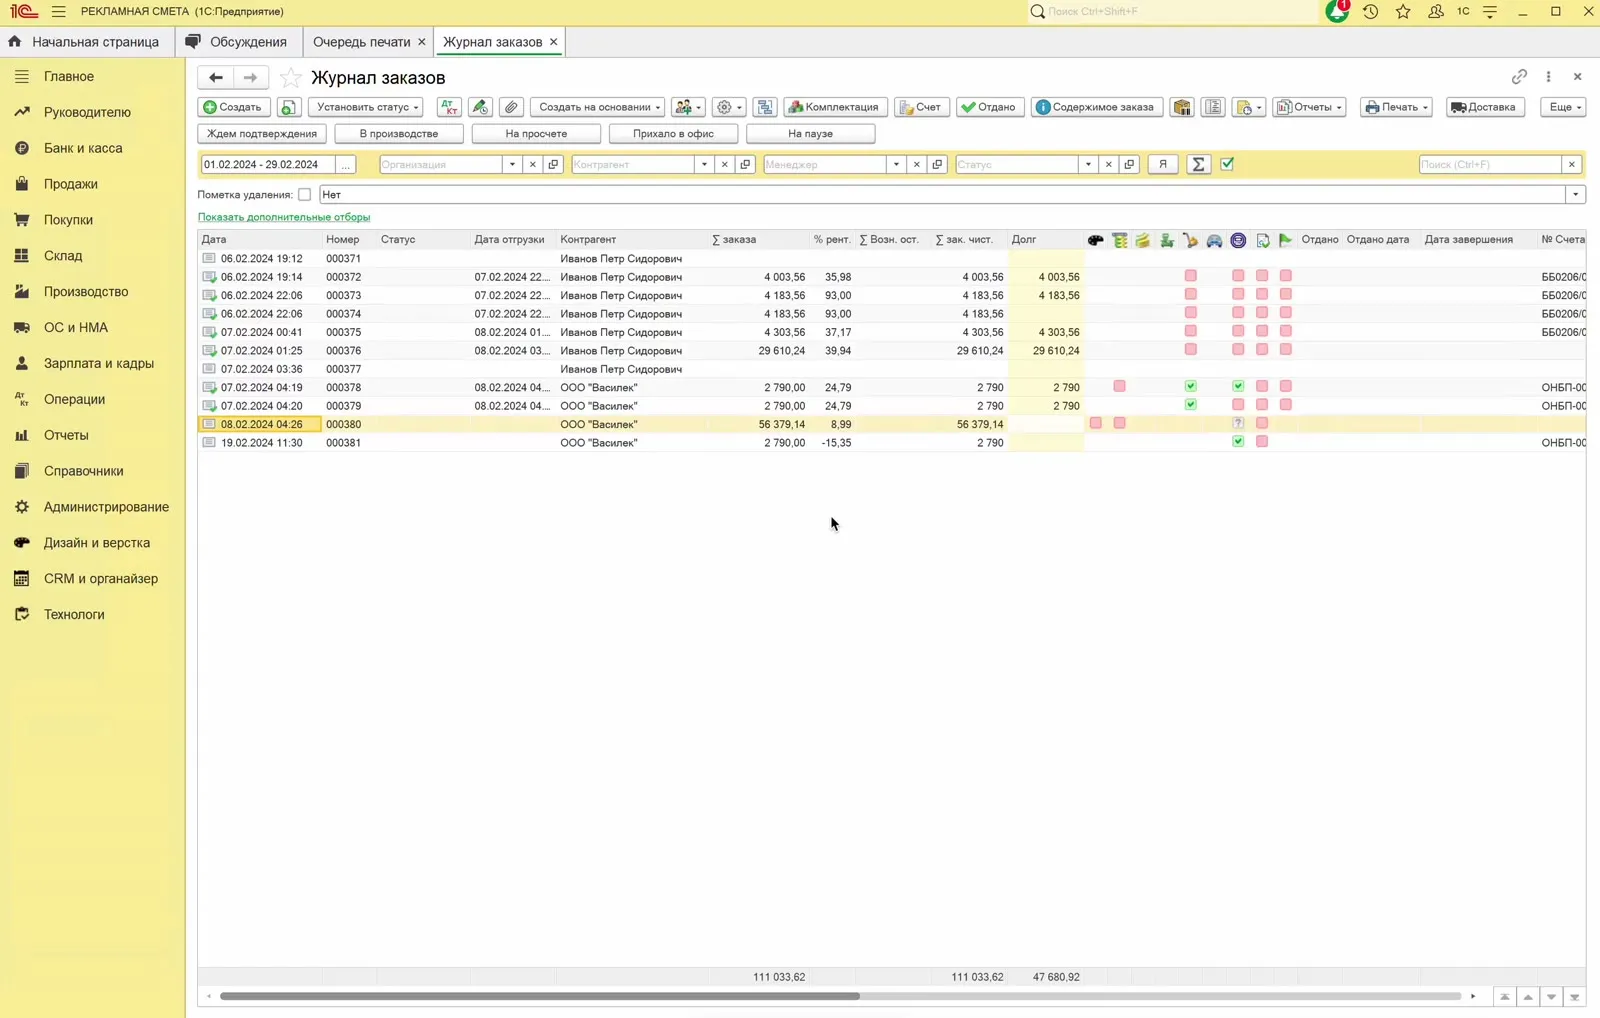Expand the Организация filter dropdown arrow
This screenshot has height=1018, width=1600.
(x=512, y=164)
